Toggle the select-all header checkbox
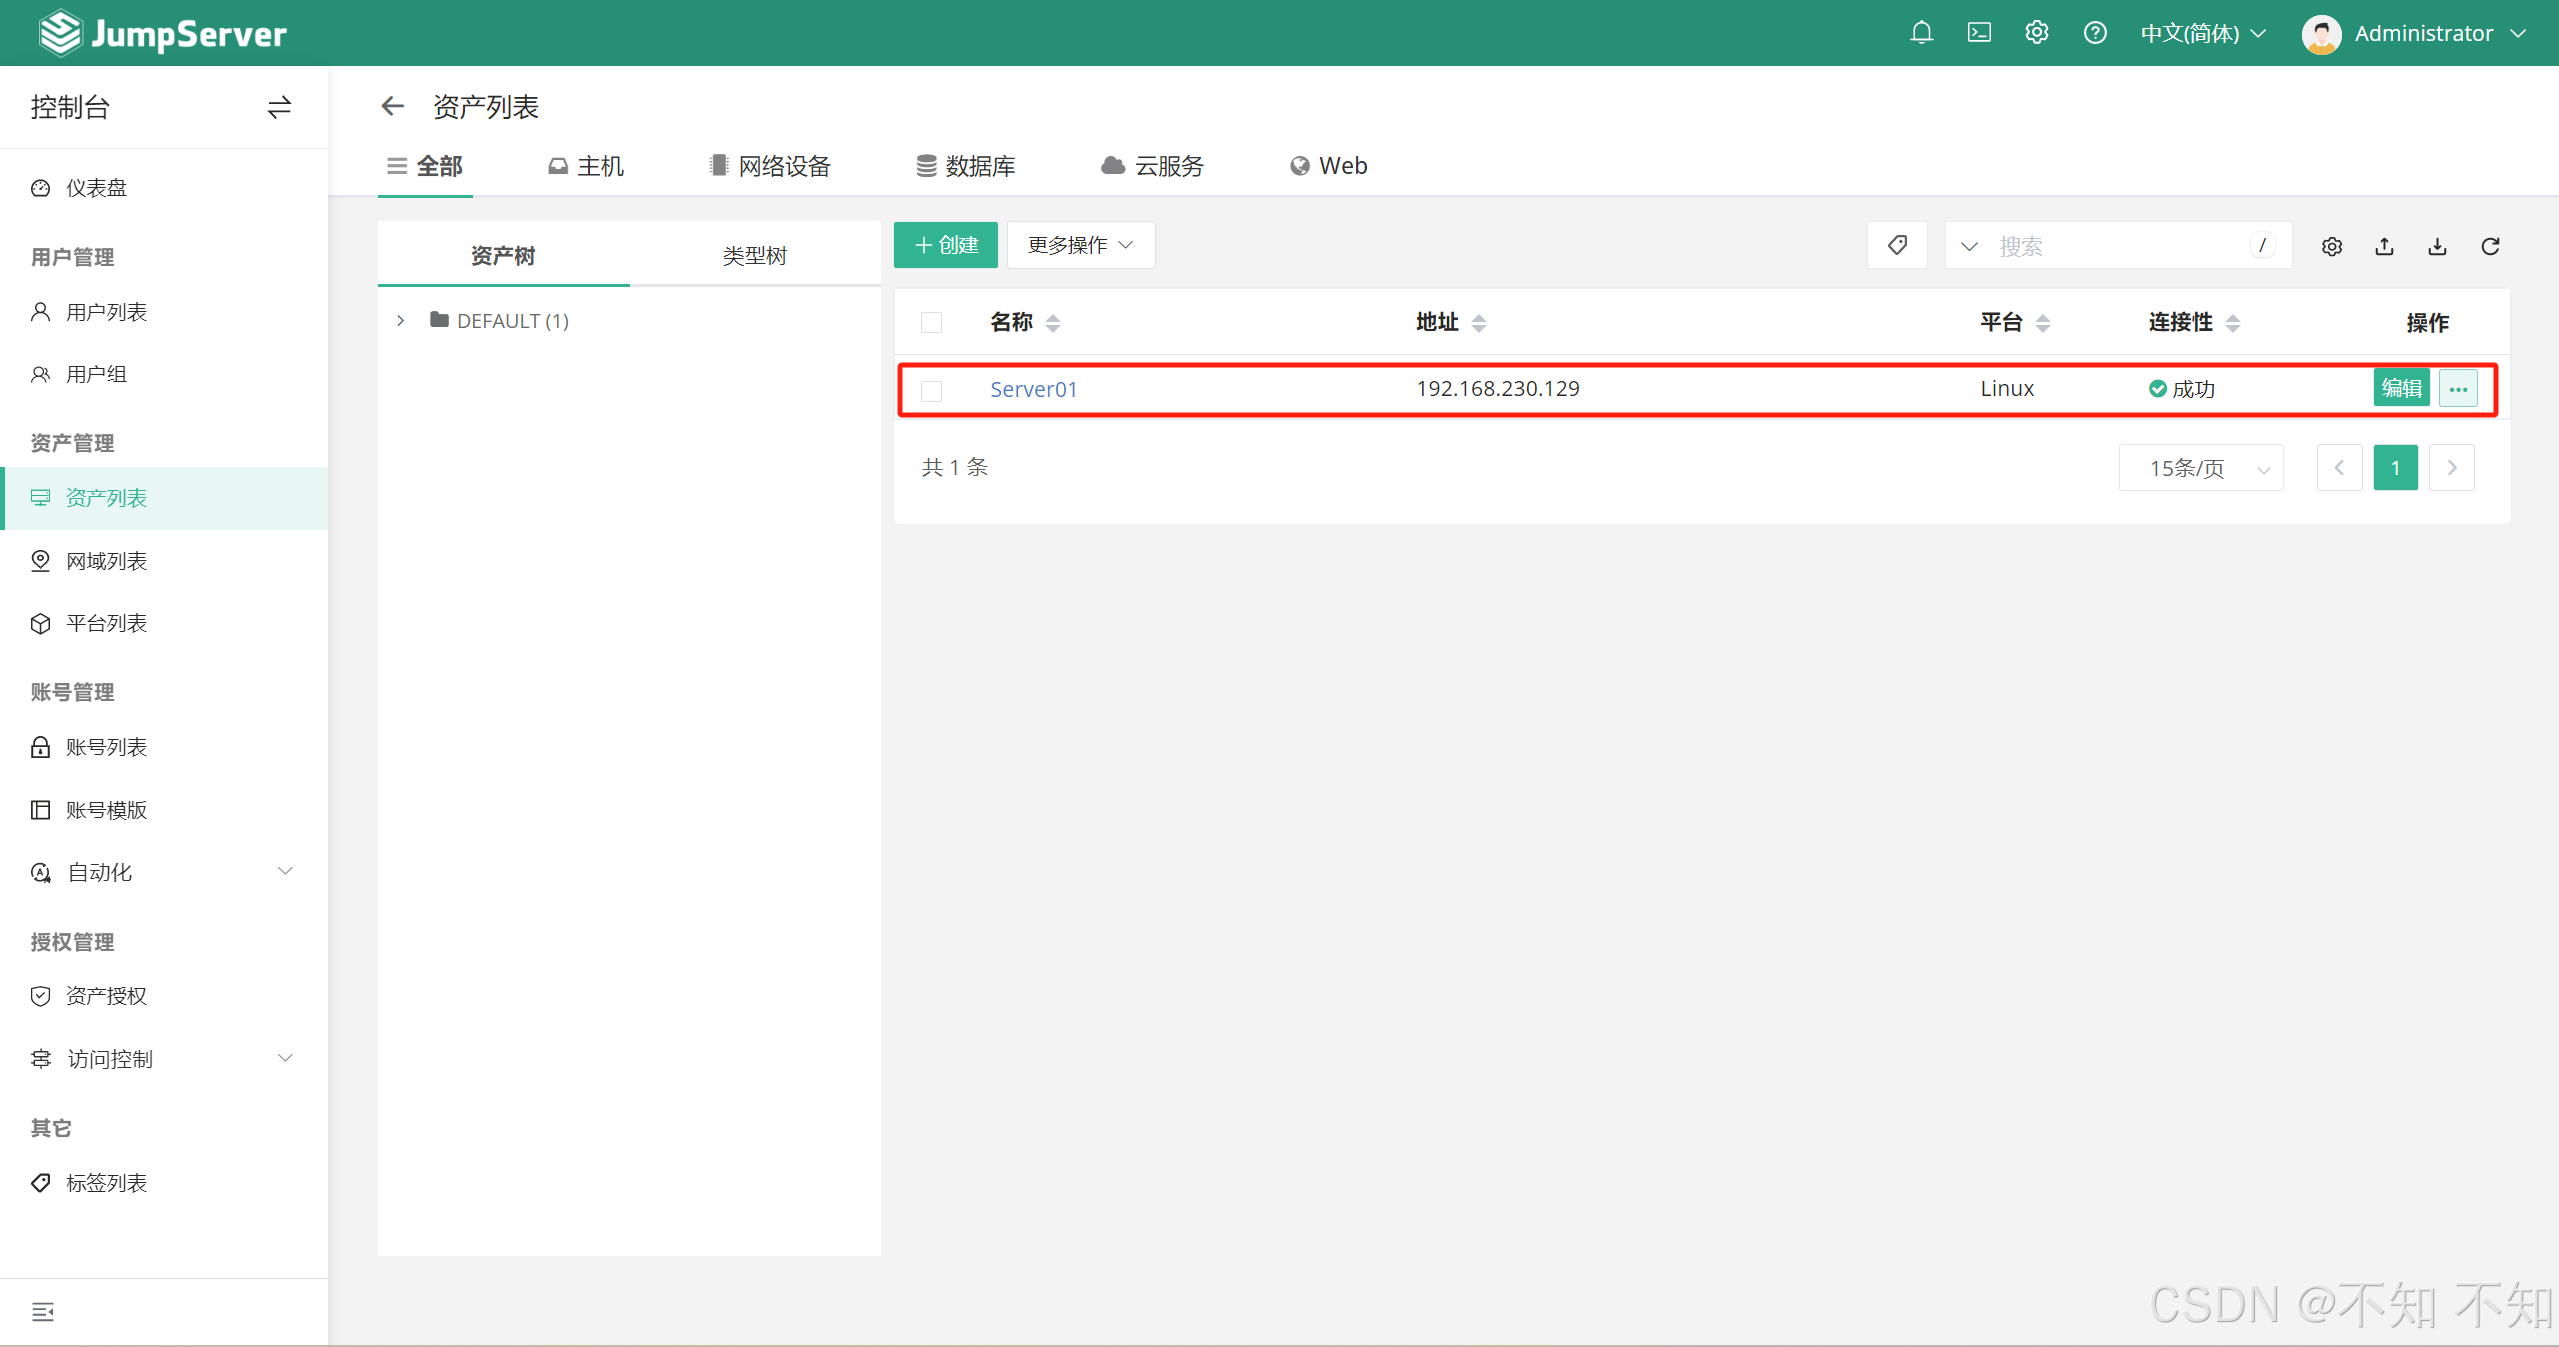Screen dimensions: 2559x1347 click(x=931, y=322)
